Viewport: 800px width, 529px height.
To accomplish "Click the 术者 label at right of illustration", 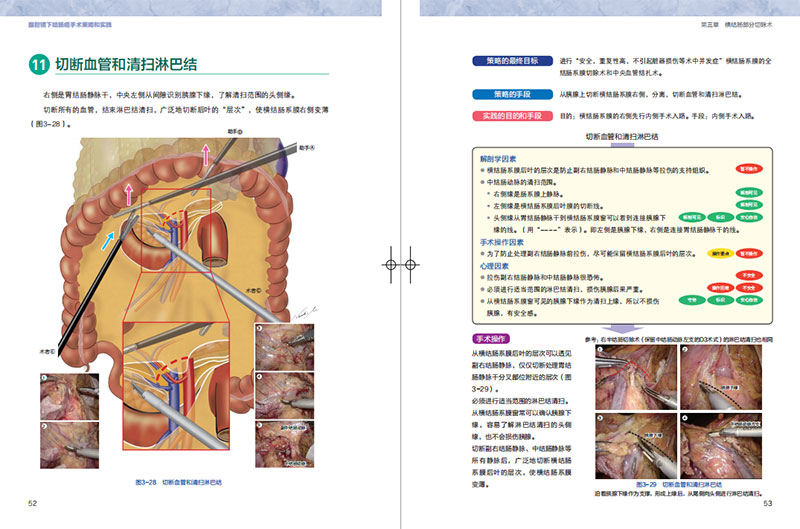I will click(x=253, y=291).
